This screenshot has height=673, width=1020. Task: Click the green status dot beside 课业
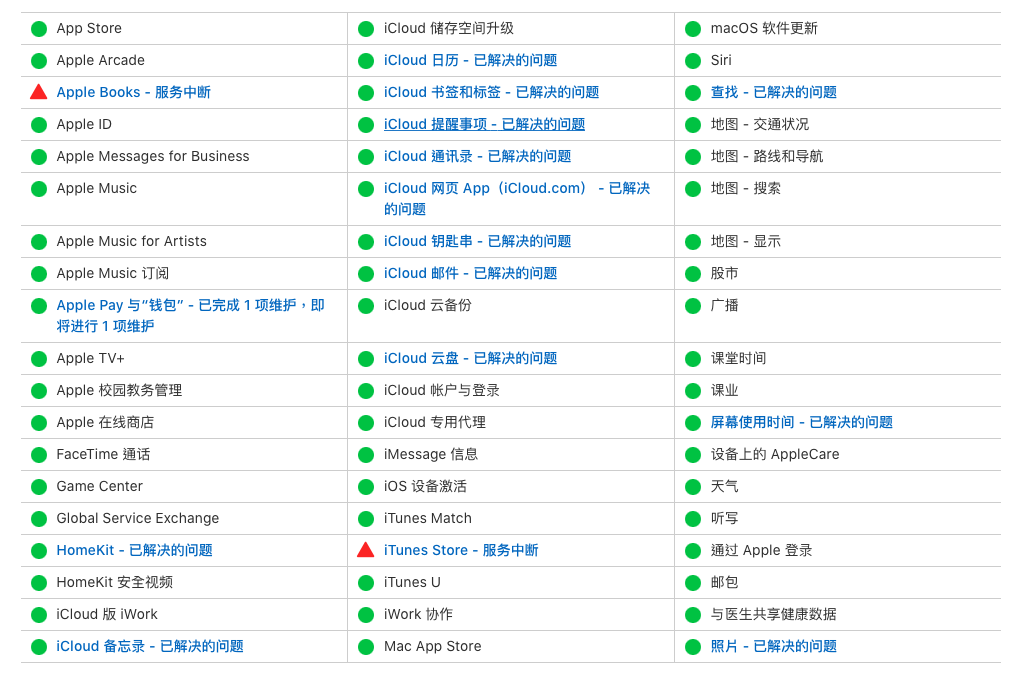[x=693, y=390]
